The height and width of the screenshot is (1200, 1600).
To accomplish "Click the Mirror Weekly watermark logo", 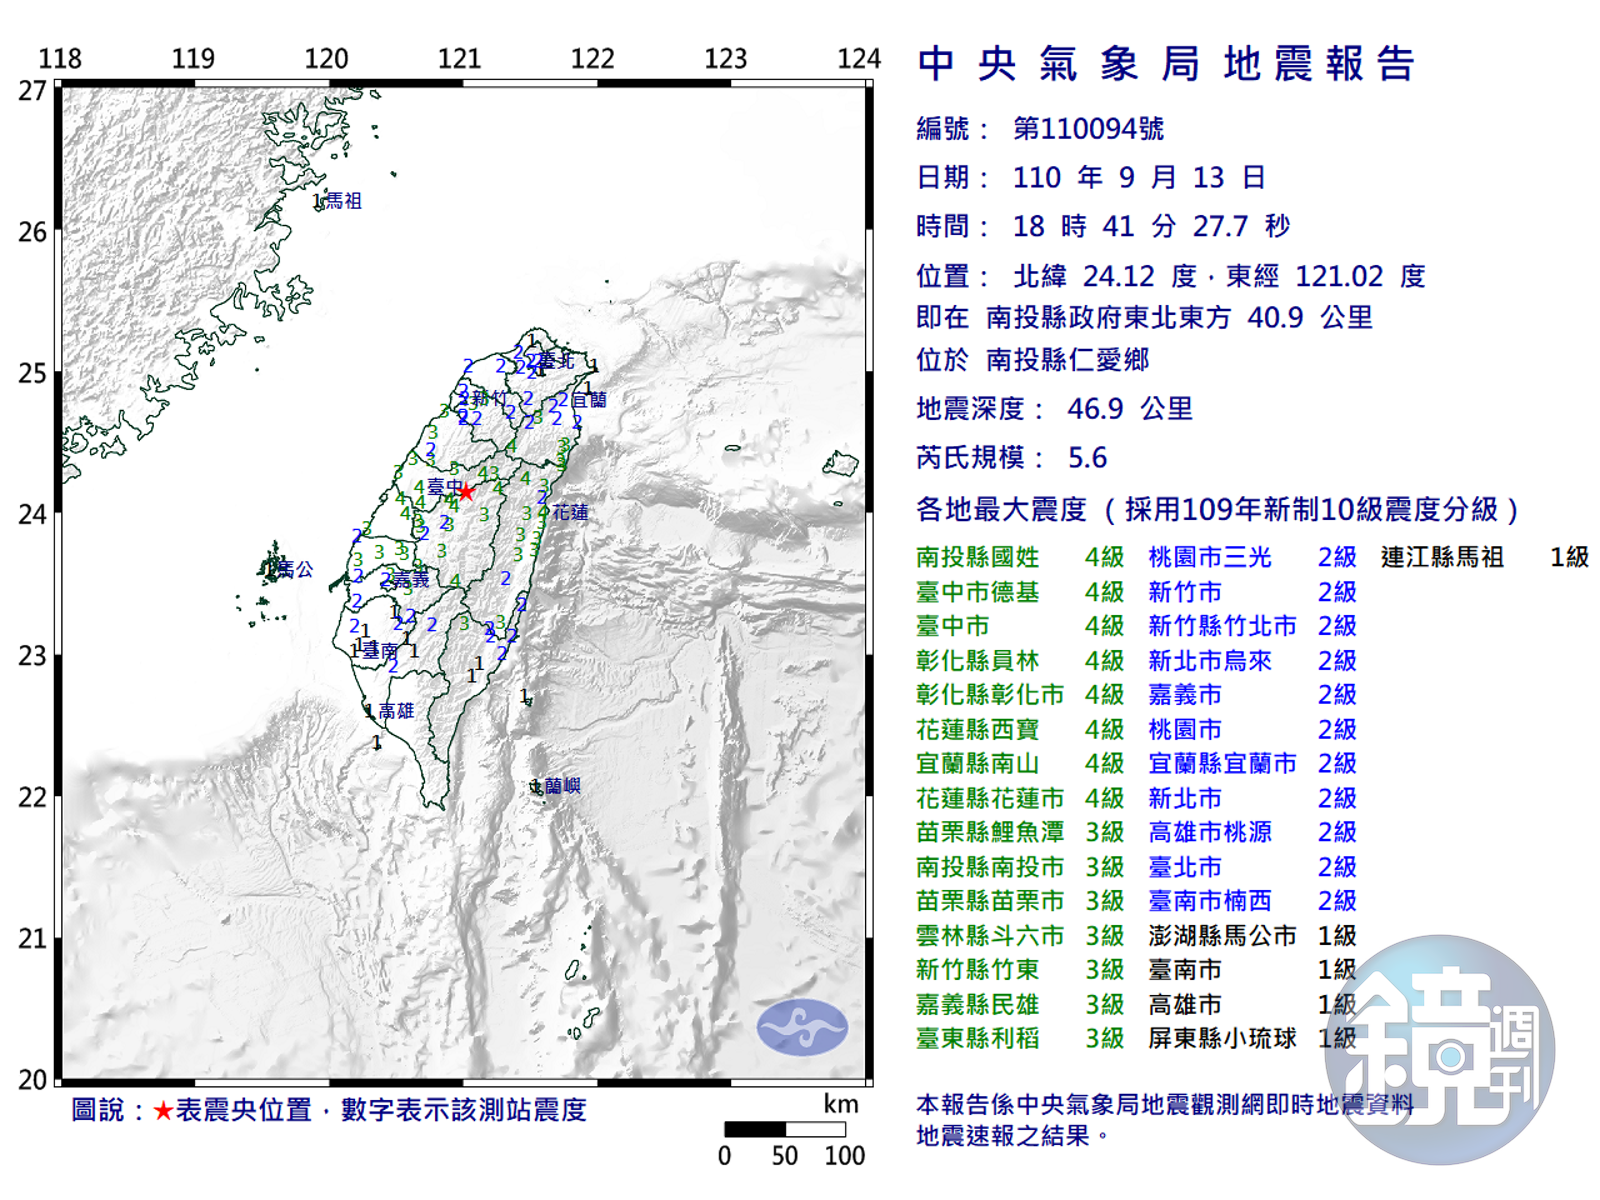I will coord(1440,1050).
